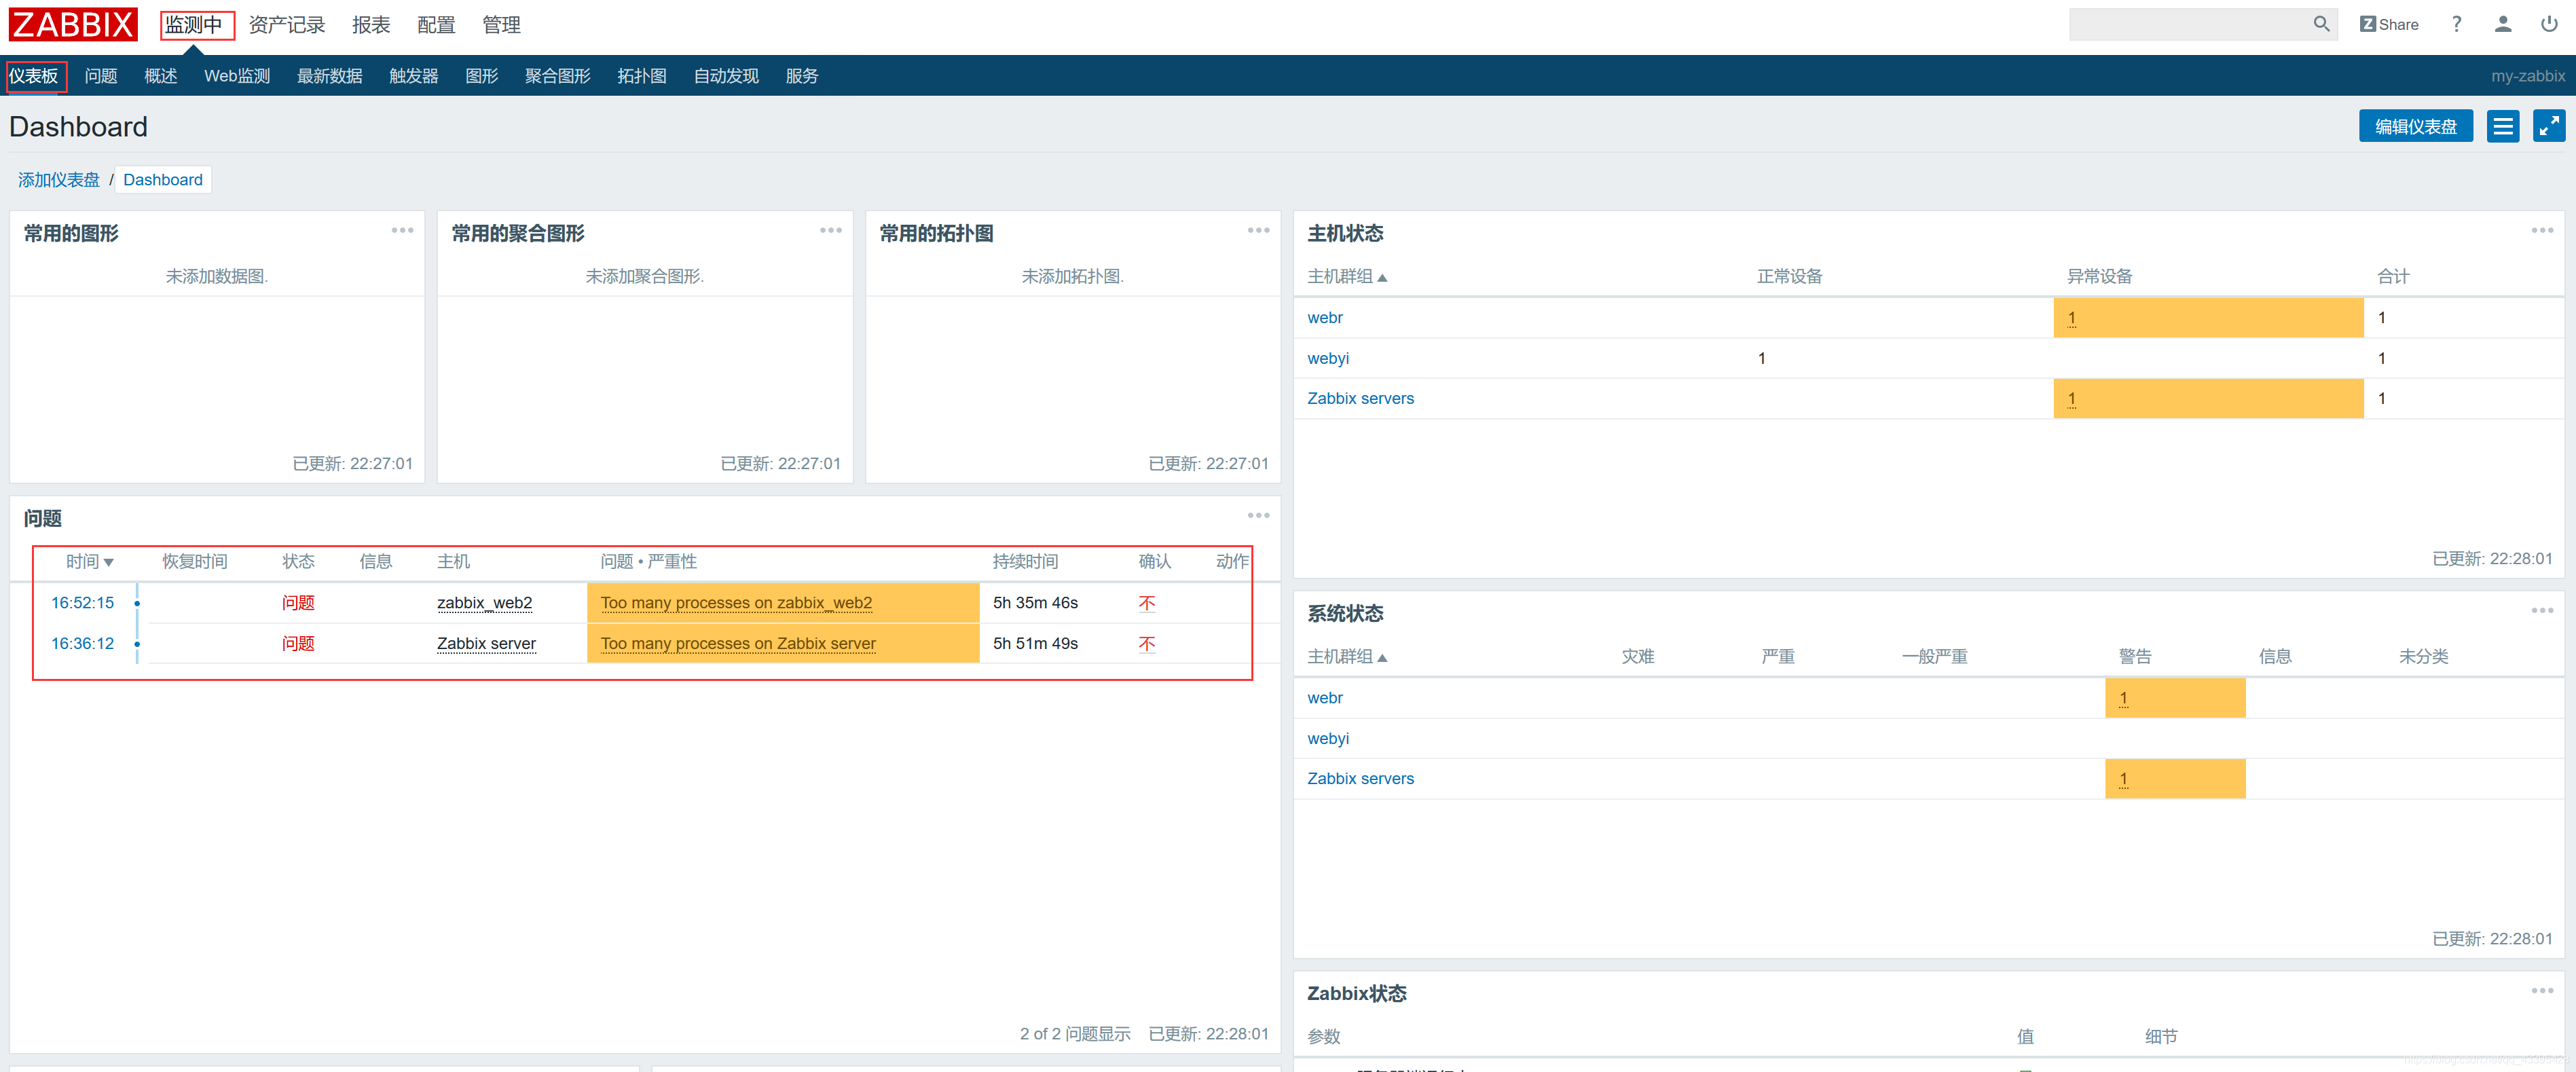Open problem time 16:36:12 link
This screenshot has height=1072, width=2576.
[x=83, y=644]
